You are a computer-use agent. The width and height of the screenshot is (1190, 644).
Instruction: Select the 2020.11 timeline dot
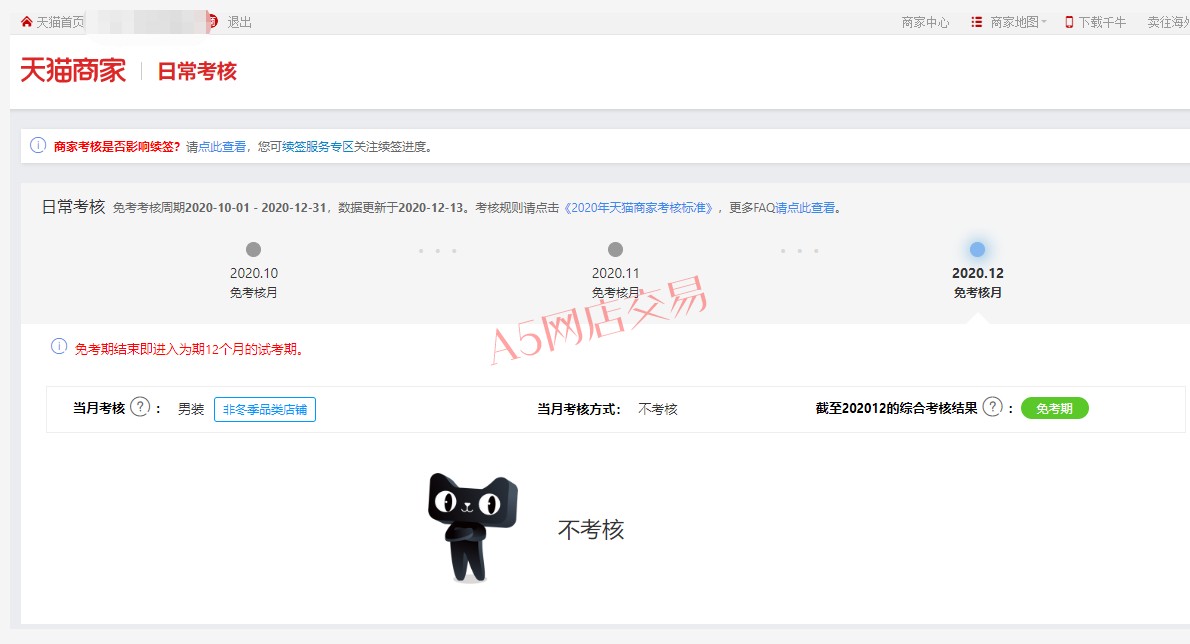[x=615, y=250]
